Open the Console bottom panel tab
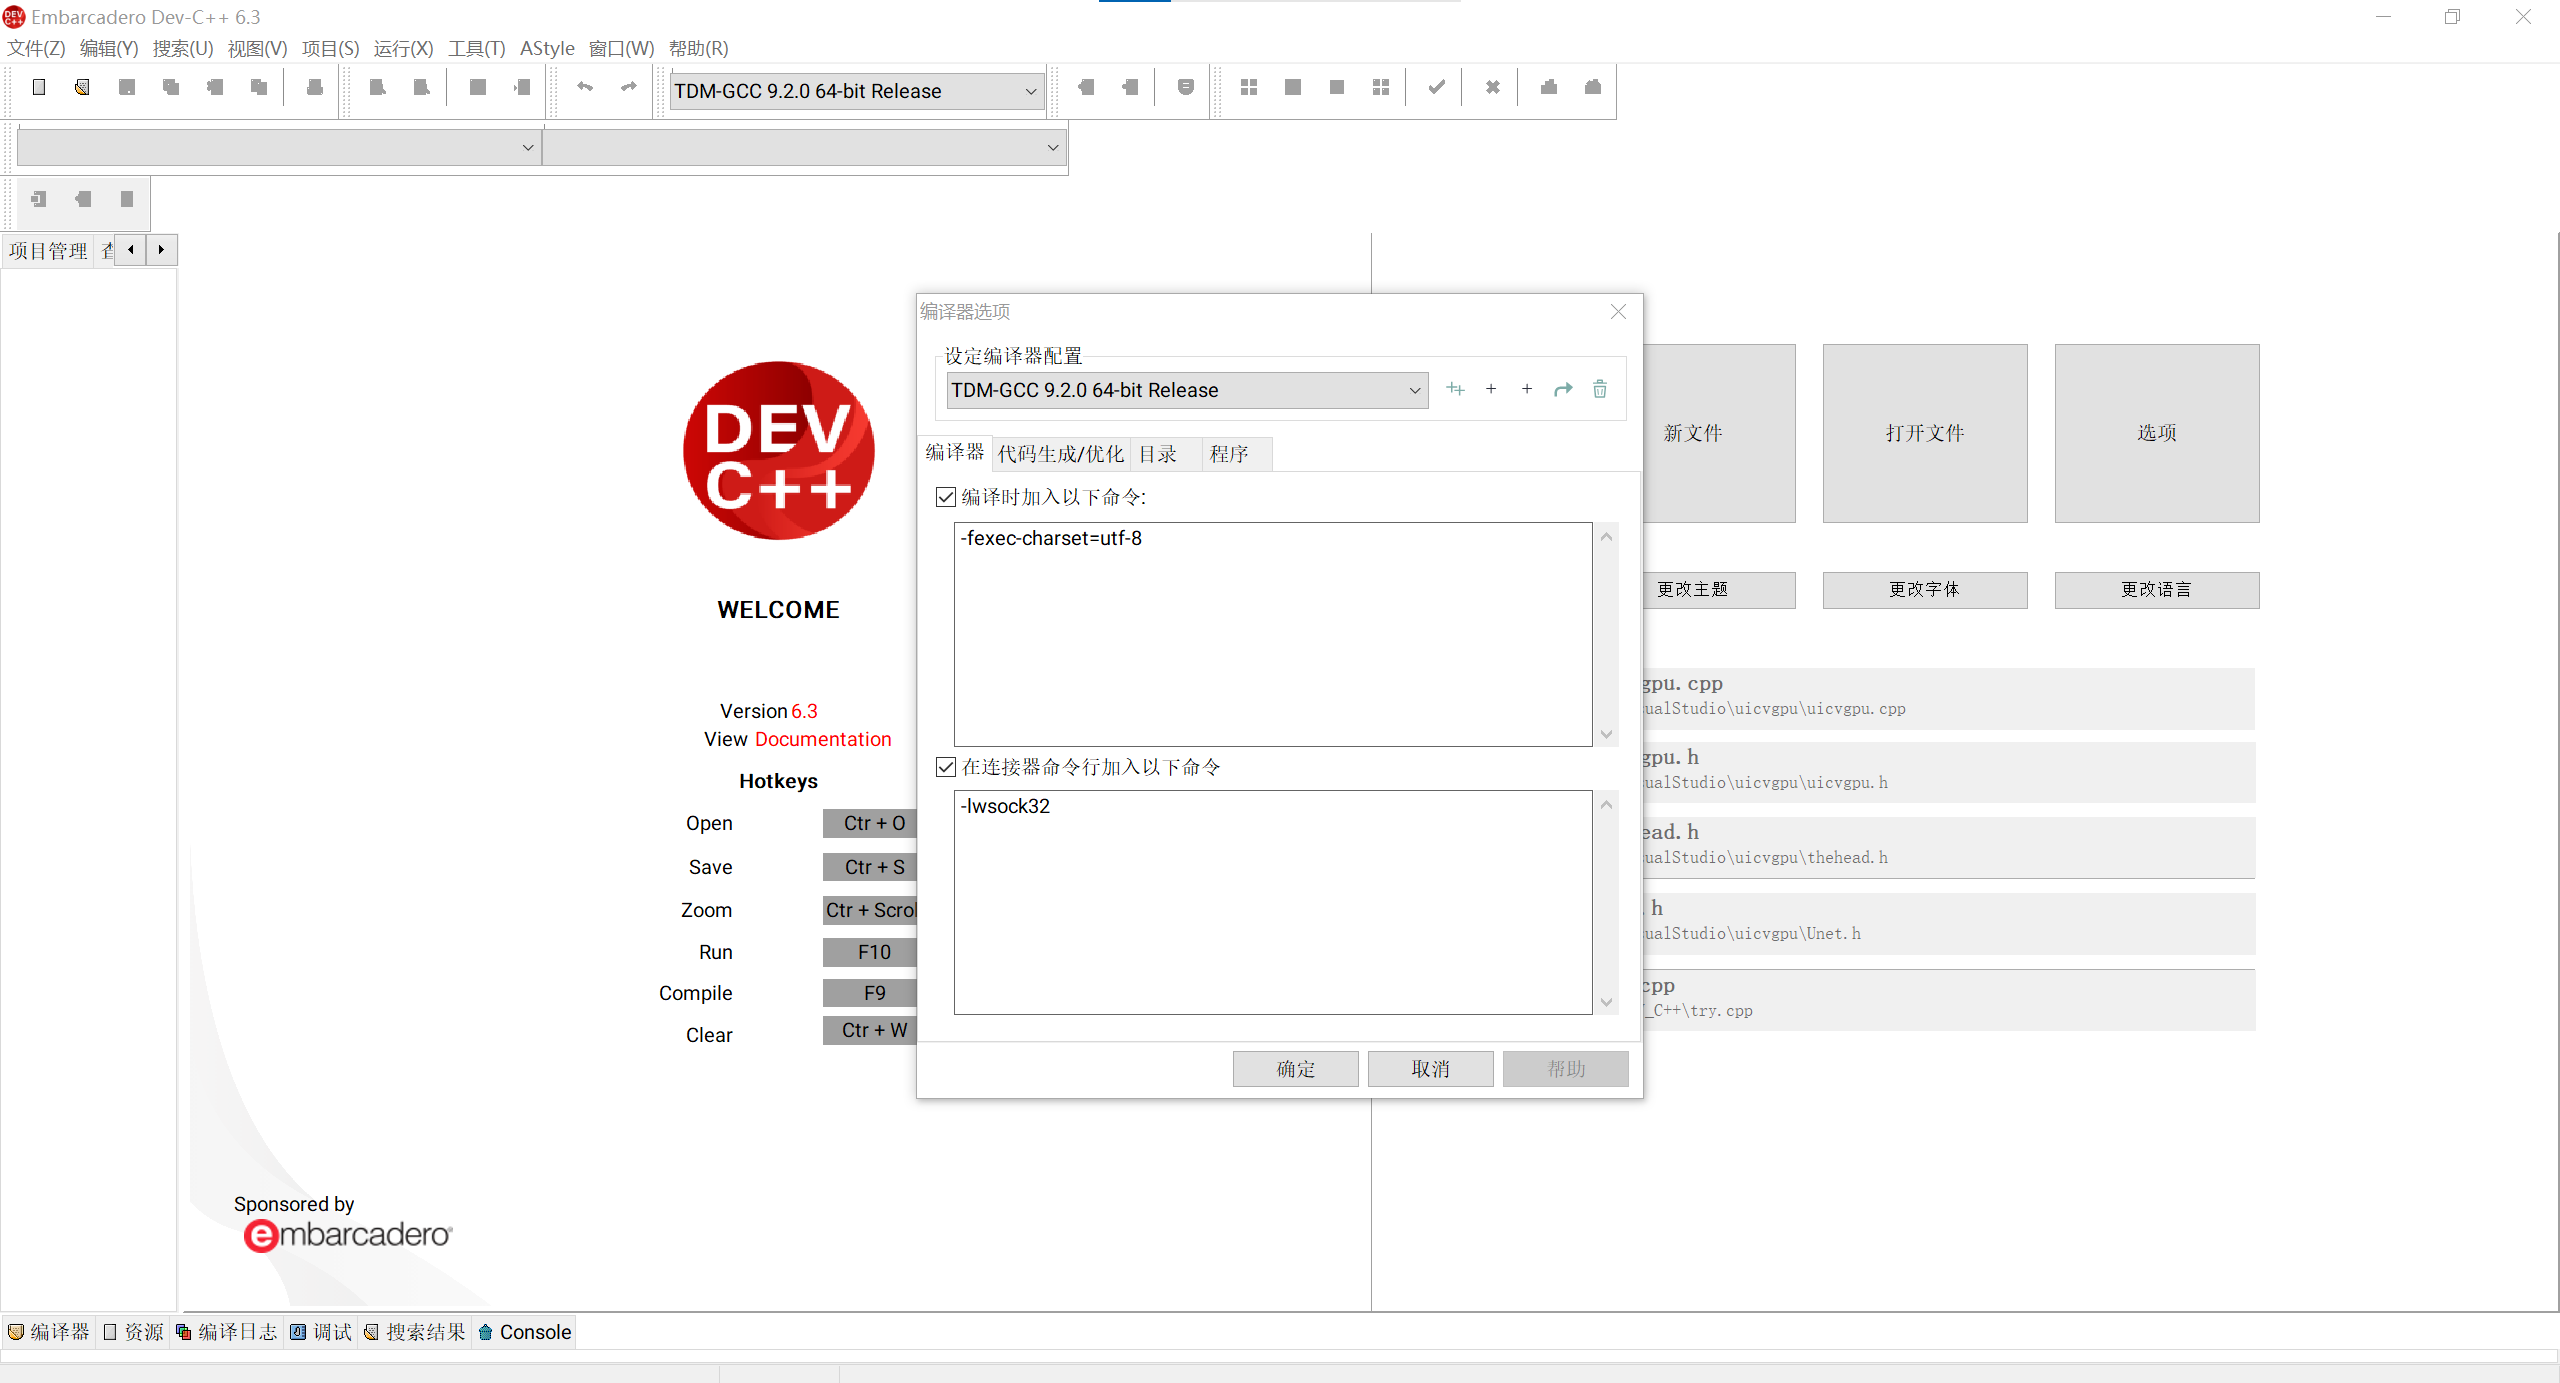 pos(525,1332)
